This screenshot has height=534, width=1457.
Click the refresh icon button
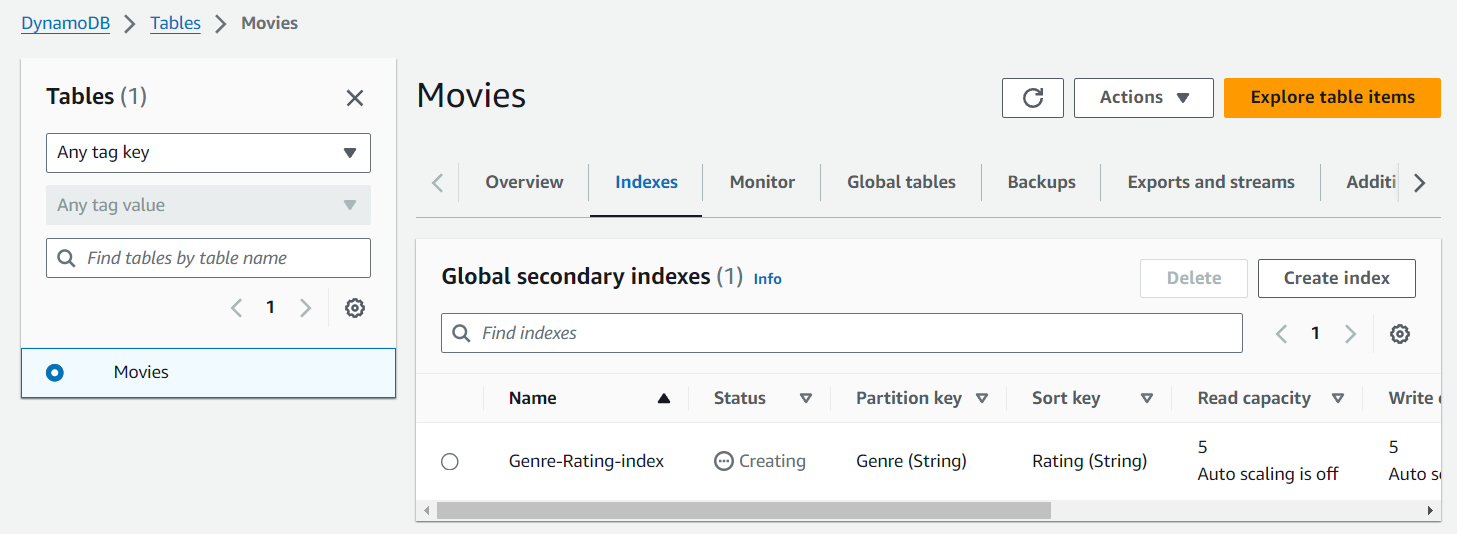pyautogui.click(x=1032, y=98)
